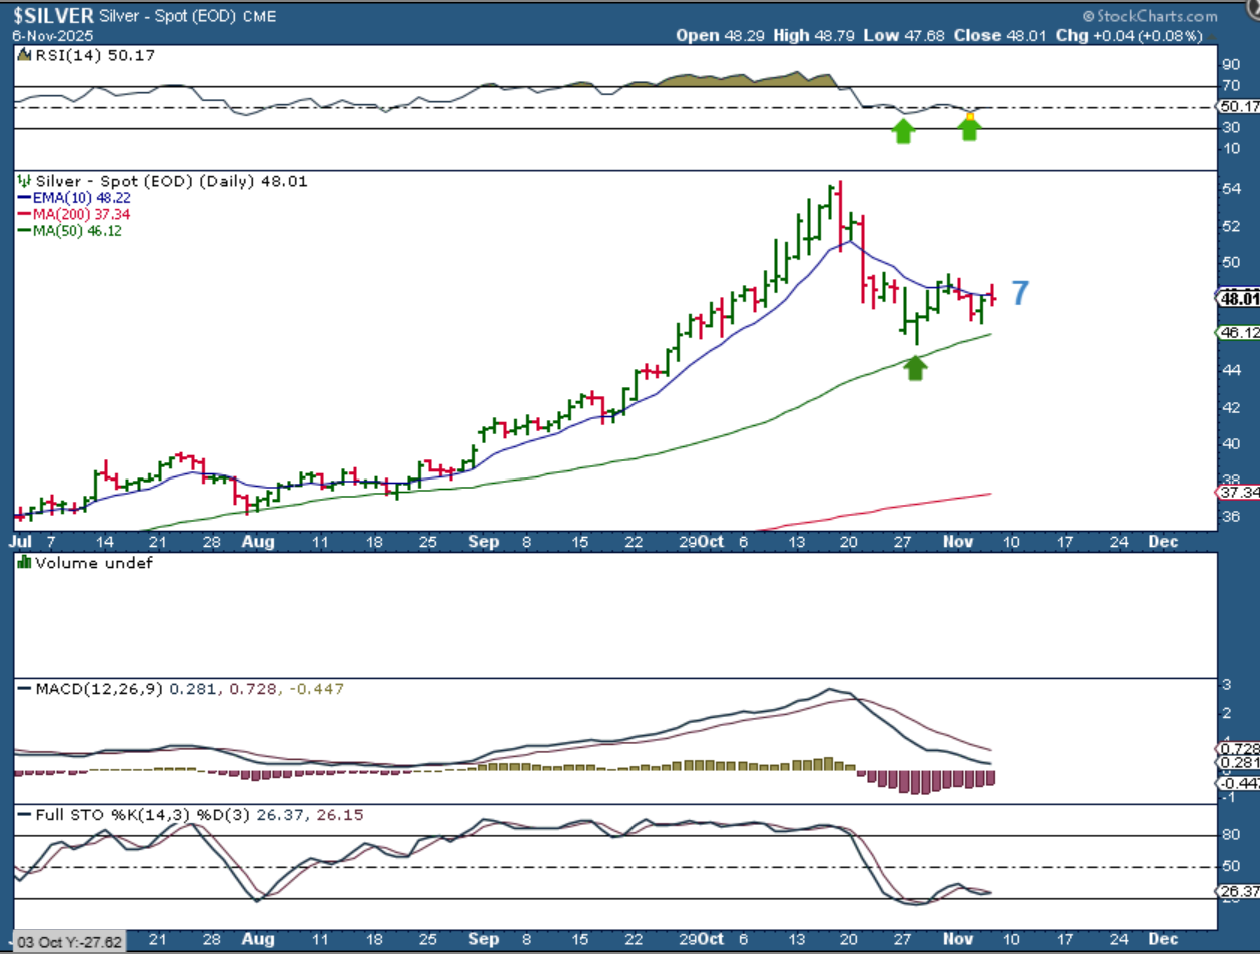Click the 0.728 MACD signal tag on axis

[x=1238, y=749]
